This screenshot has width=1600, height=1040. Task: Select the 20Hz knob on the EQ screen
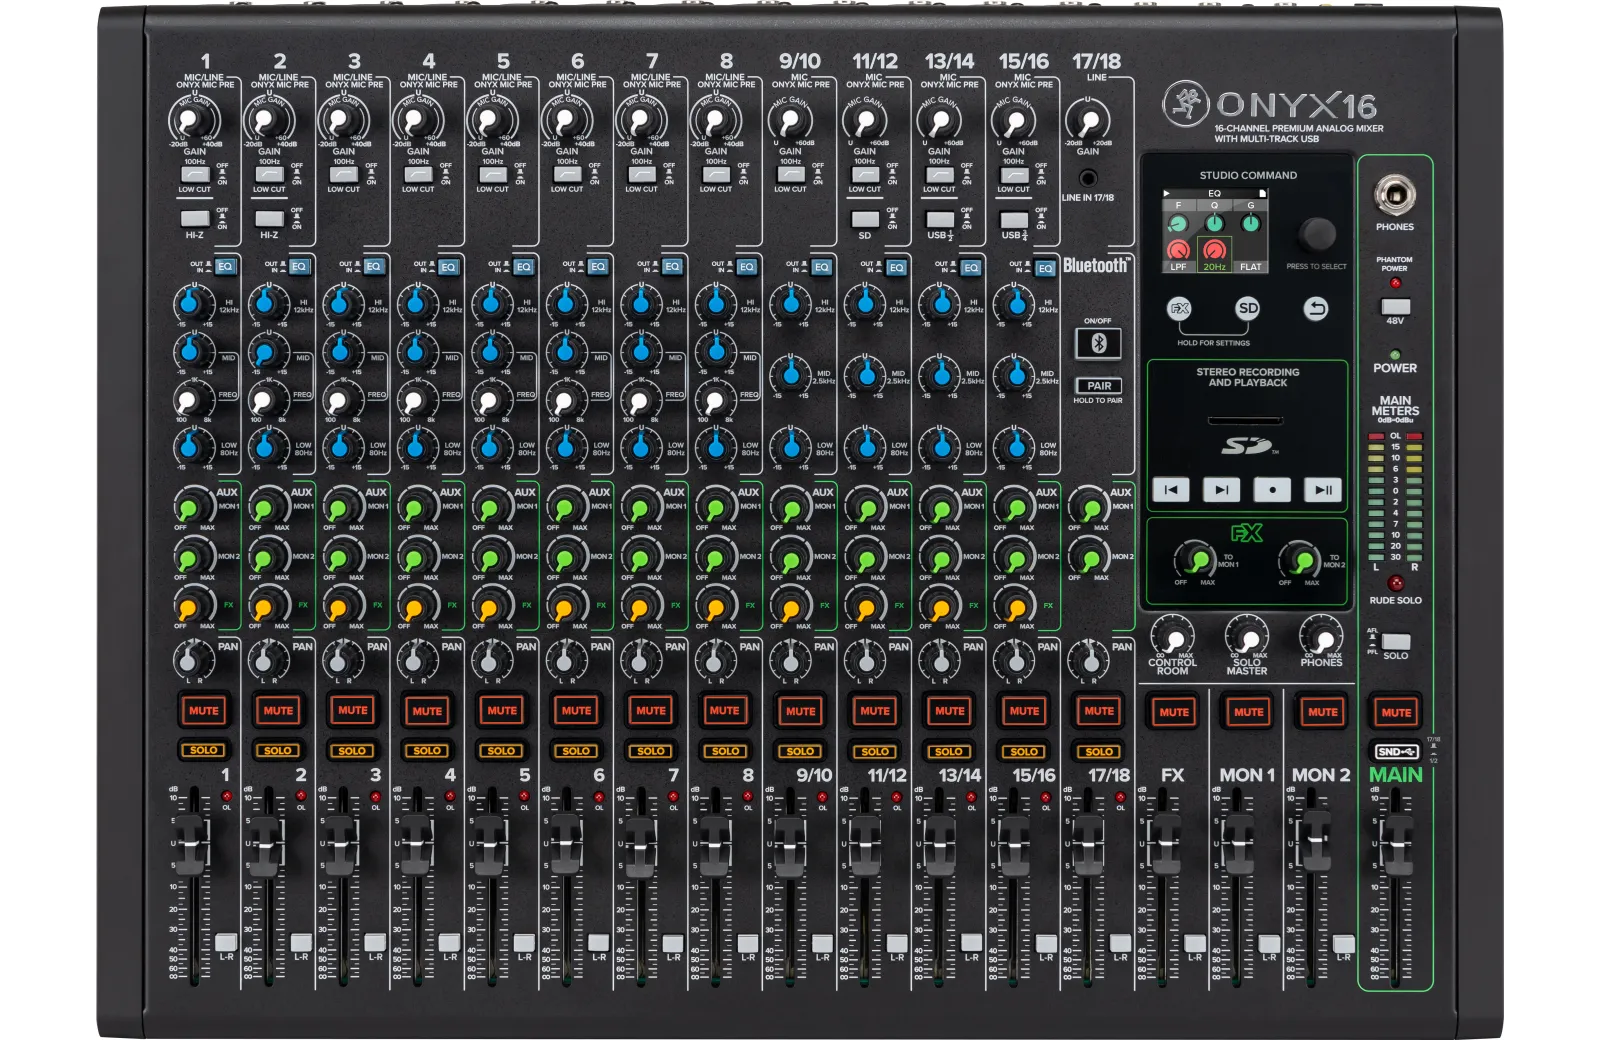pos(1214,250)
